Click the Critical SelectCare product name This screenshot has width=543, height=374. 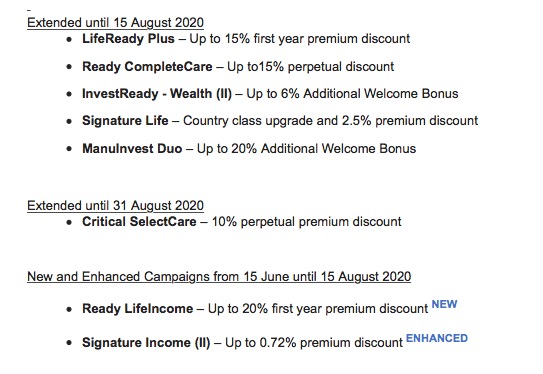139,222
